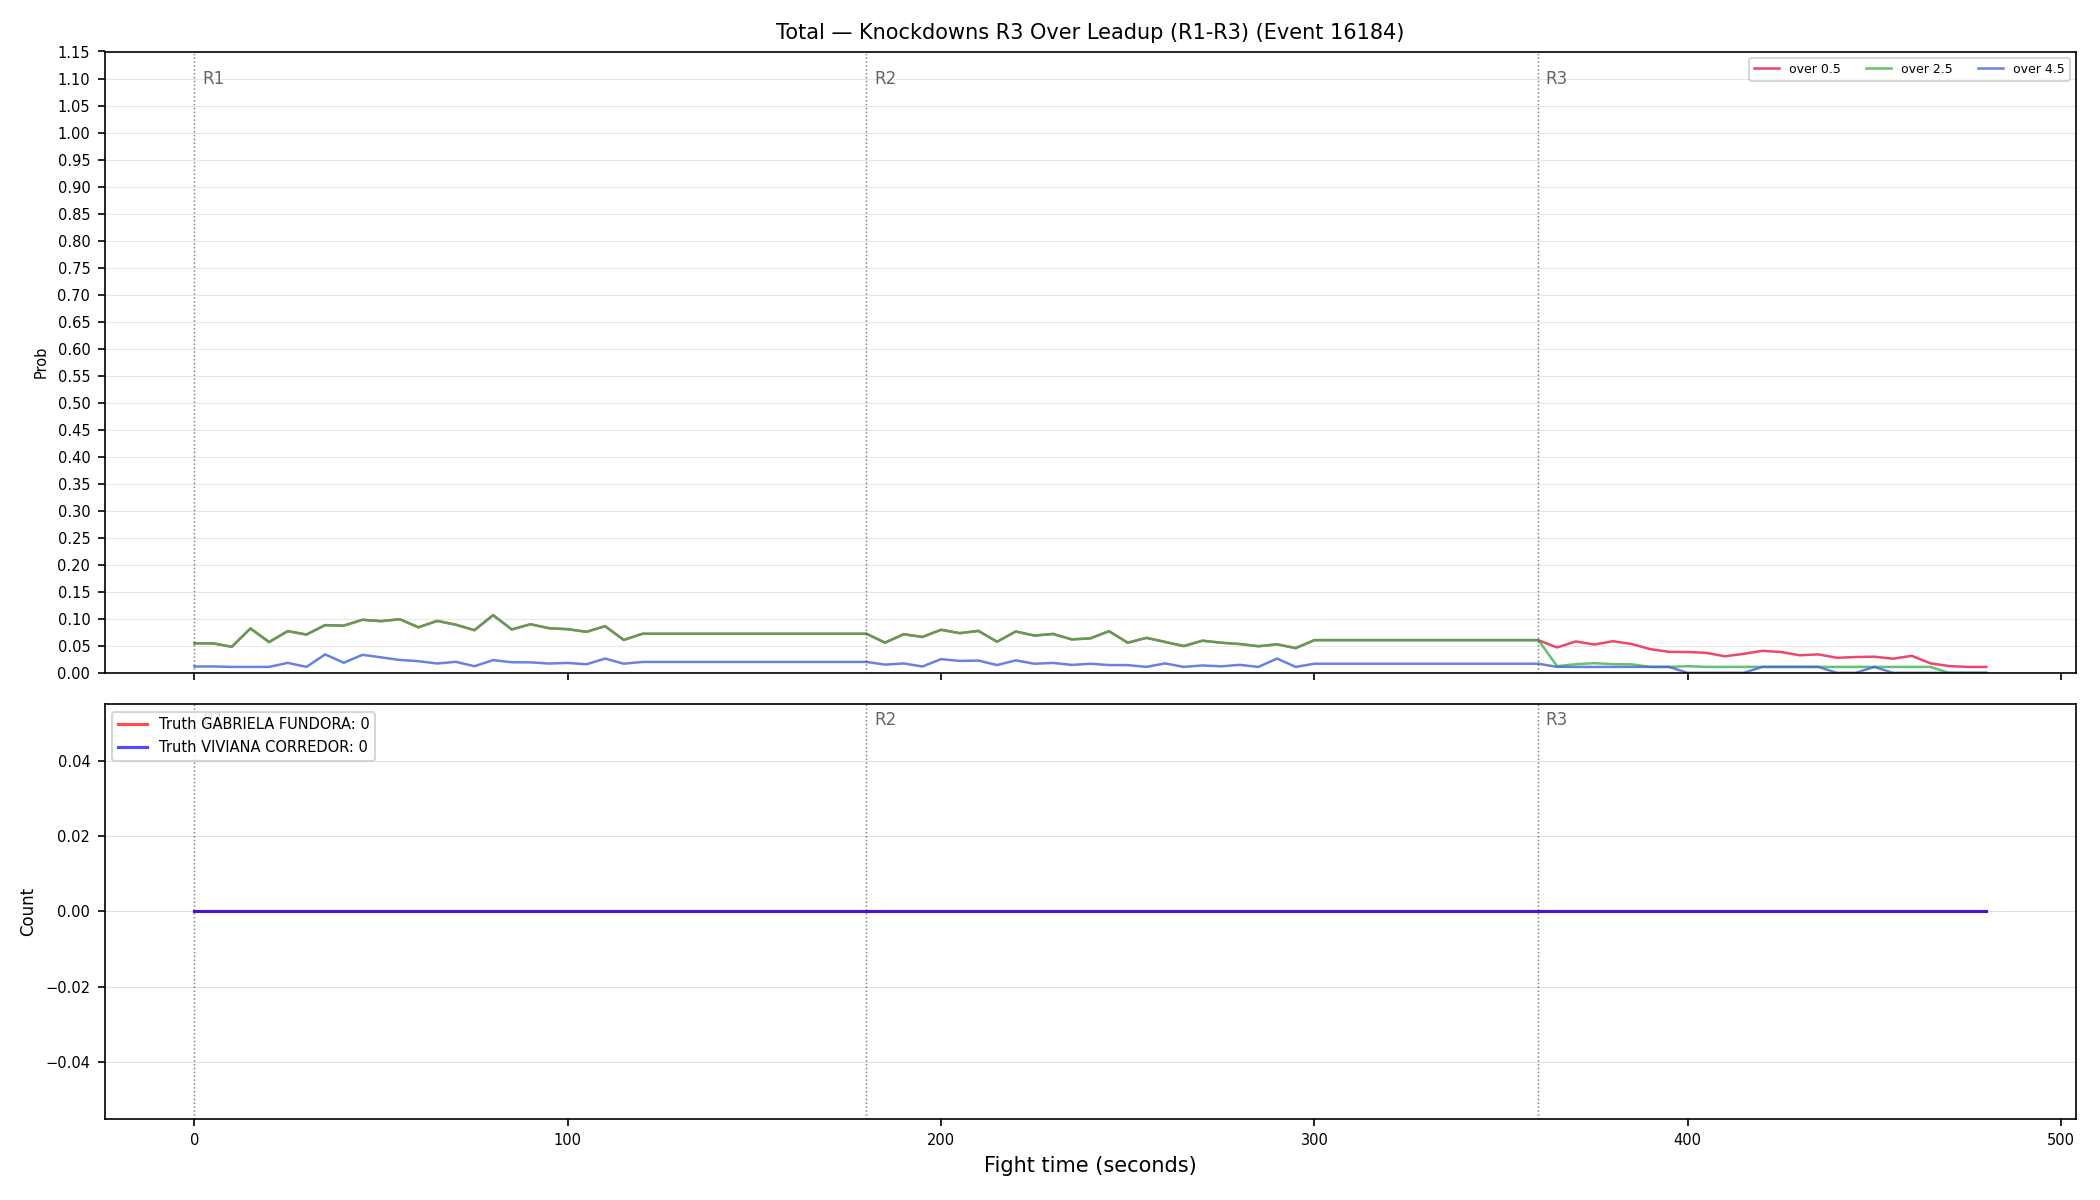The image size is (2100, 1200).
Task: Click the 1.00 tick label on Prob axis
Action: tap(76, 134)
